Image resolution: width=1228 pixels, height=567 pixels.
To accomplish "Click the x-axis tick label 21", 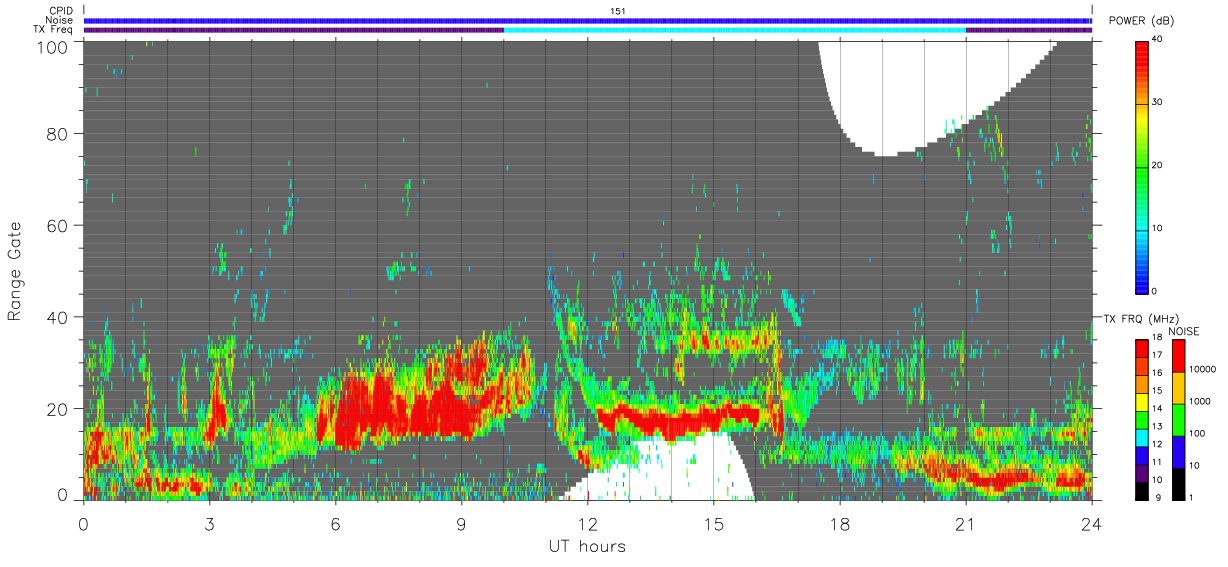I will click(x=965, y=523).
